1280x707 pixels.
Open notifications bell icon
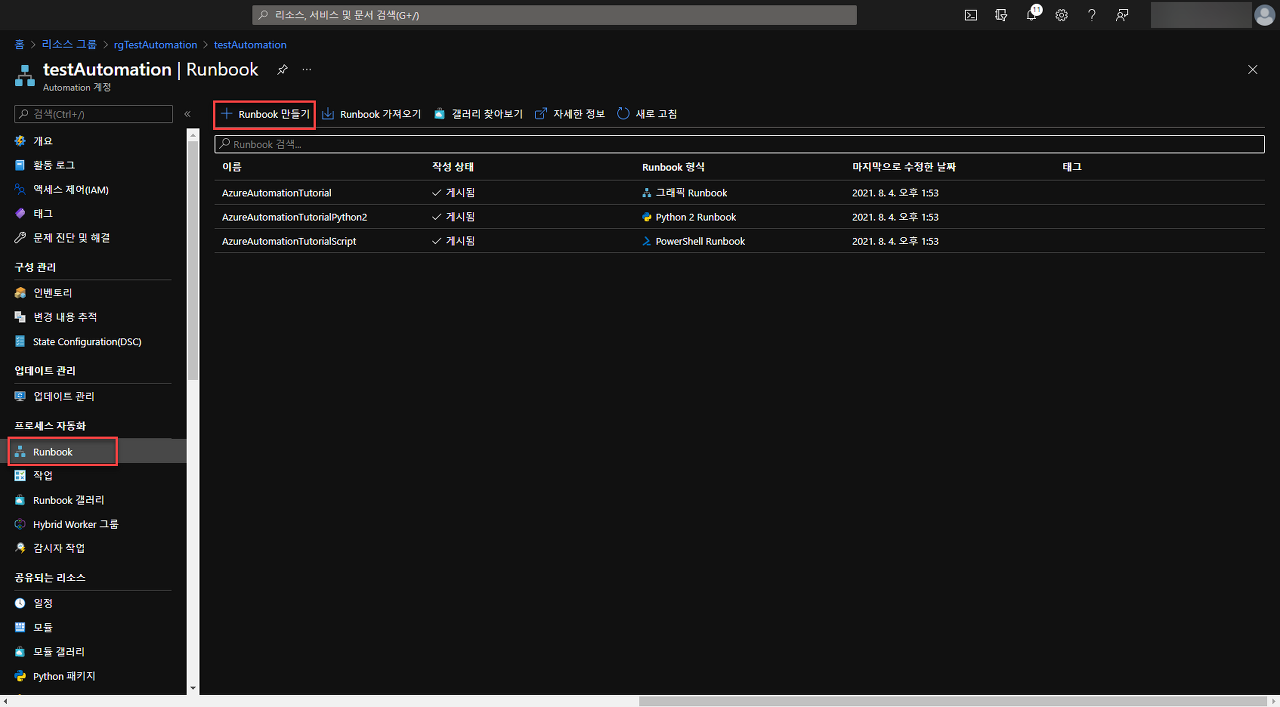coord(1032,15)
